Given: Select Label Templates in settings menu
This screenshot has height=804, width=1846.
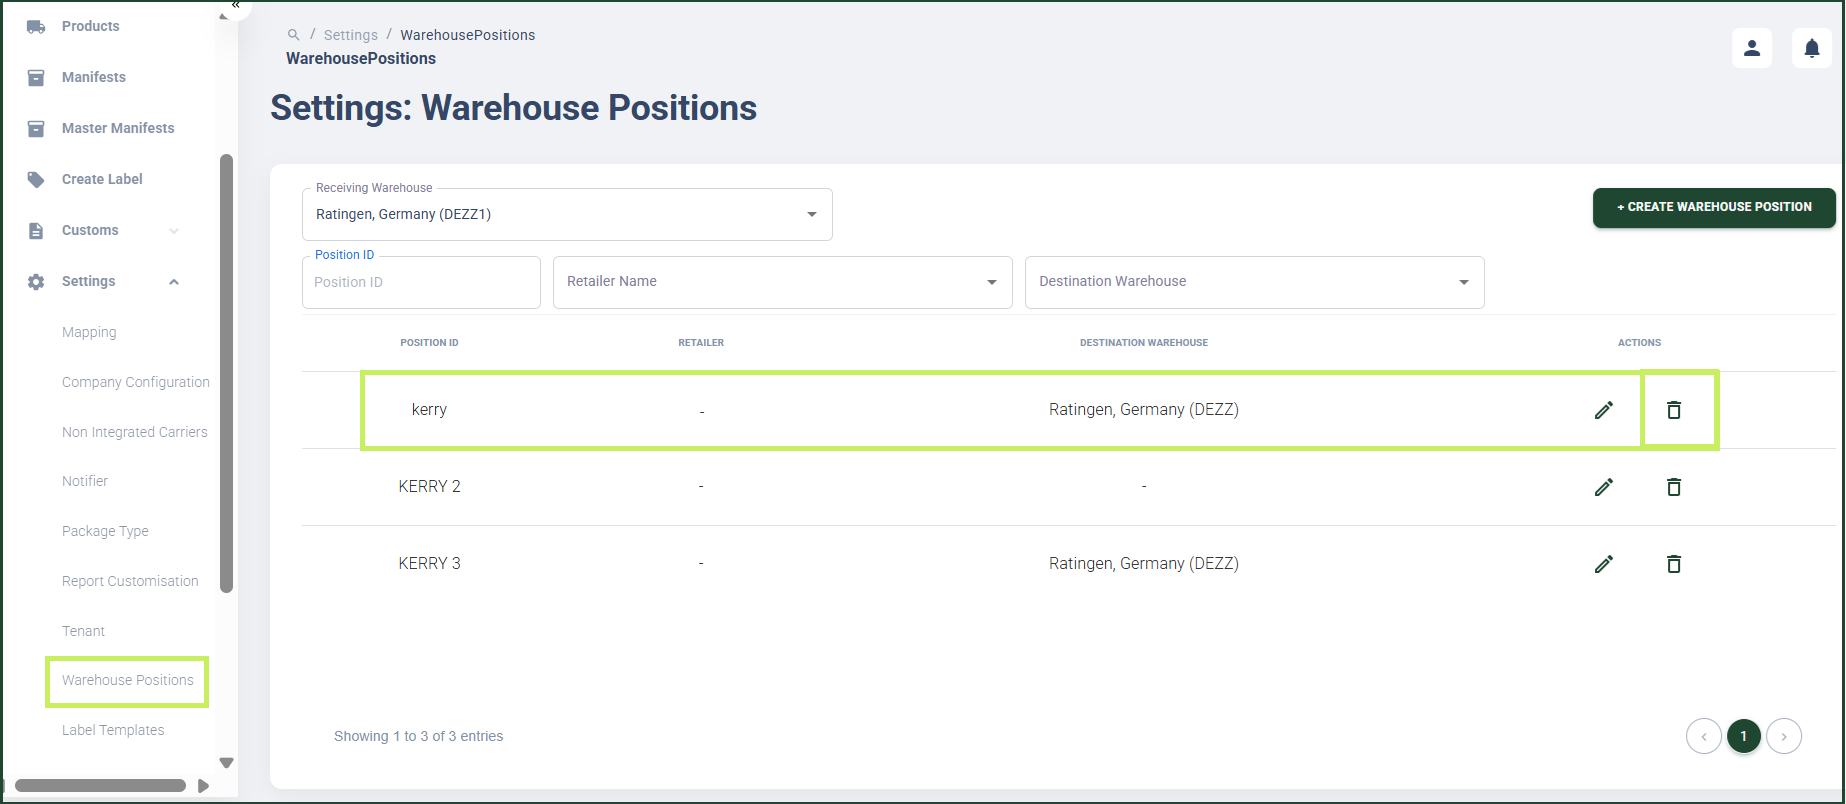Looking at the screenshot, I should [113, 730].
